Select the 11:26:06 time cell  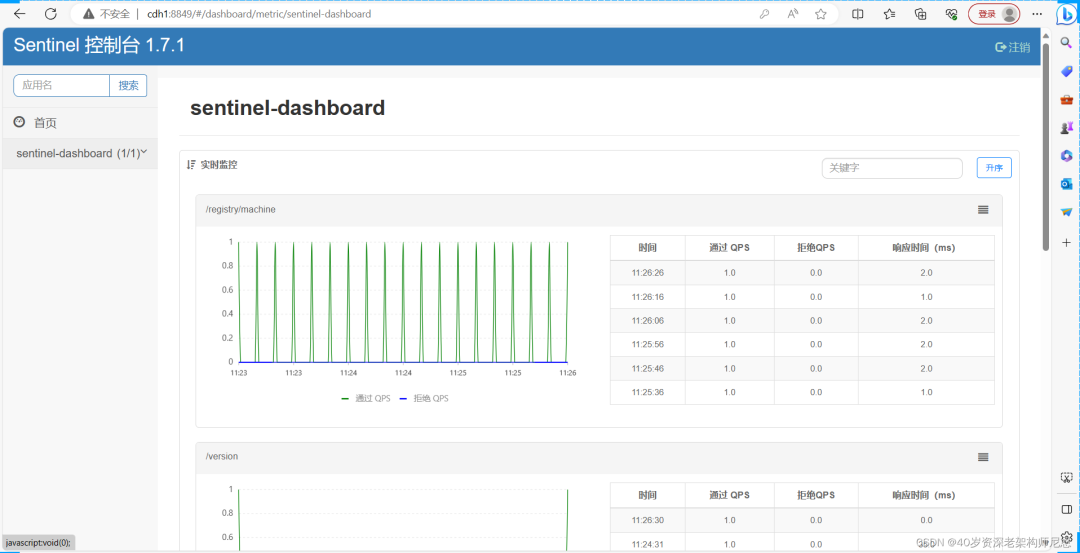click(x=647, y=321)
